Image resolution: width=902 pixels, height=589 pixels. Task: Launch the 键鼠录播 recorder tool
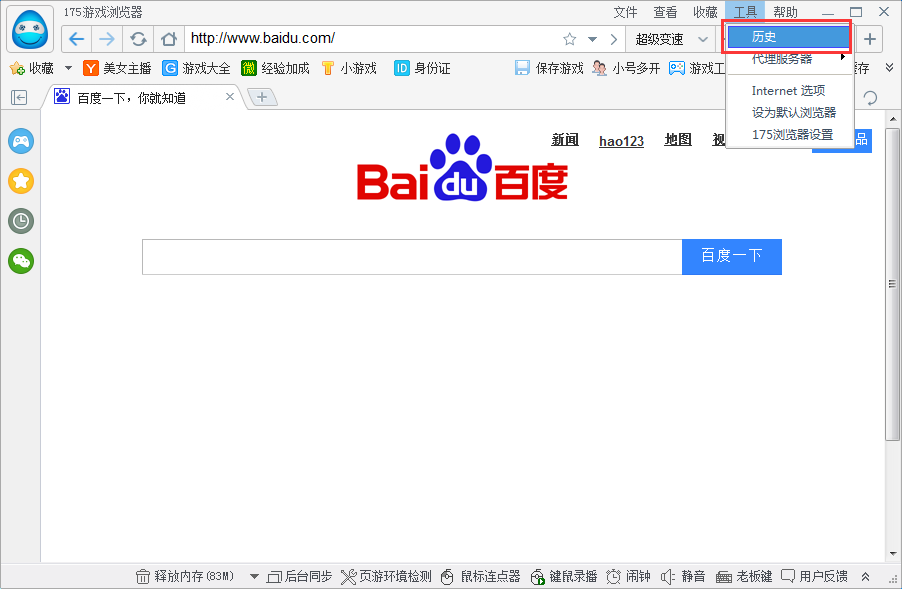pos(563,576)
